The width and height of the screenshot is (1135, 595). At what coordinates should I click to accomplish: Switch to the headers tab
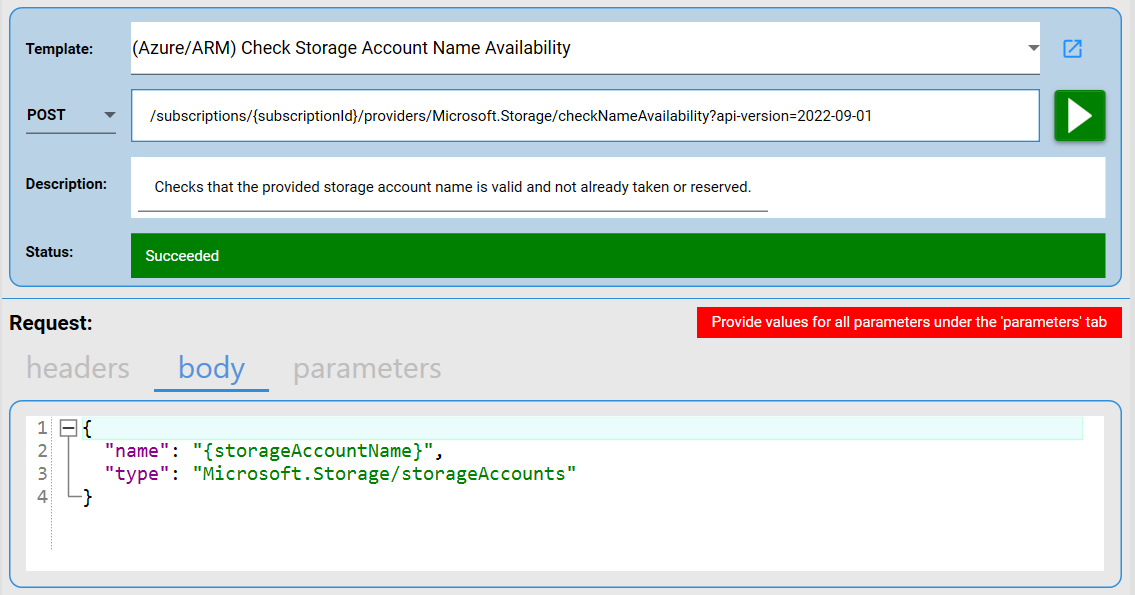[78, 368]
